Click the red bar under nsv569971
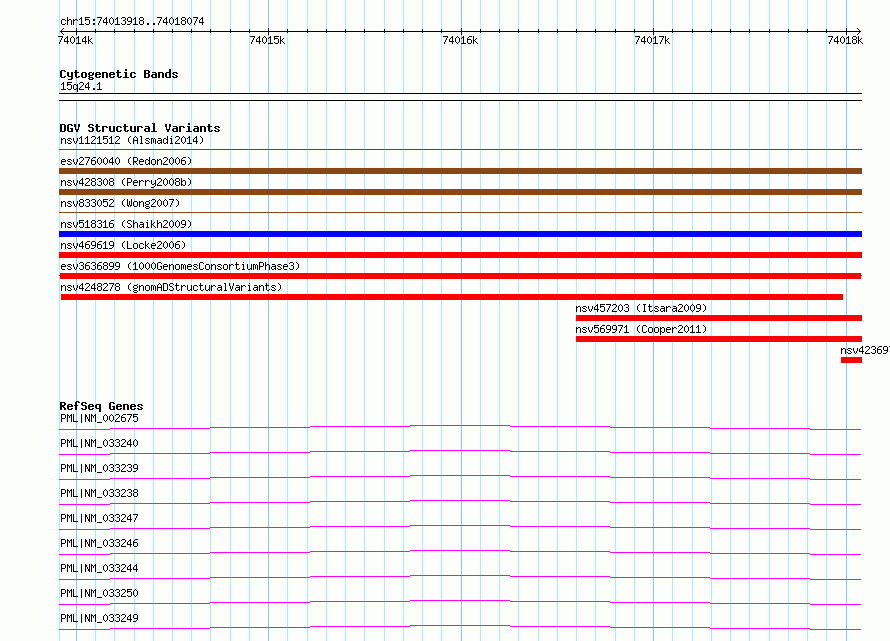 [719, 339]
